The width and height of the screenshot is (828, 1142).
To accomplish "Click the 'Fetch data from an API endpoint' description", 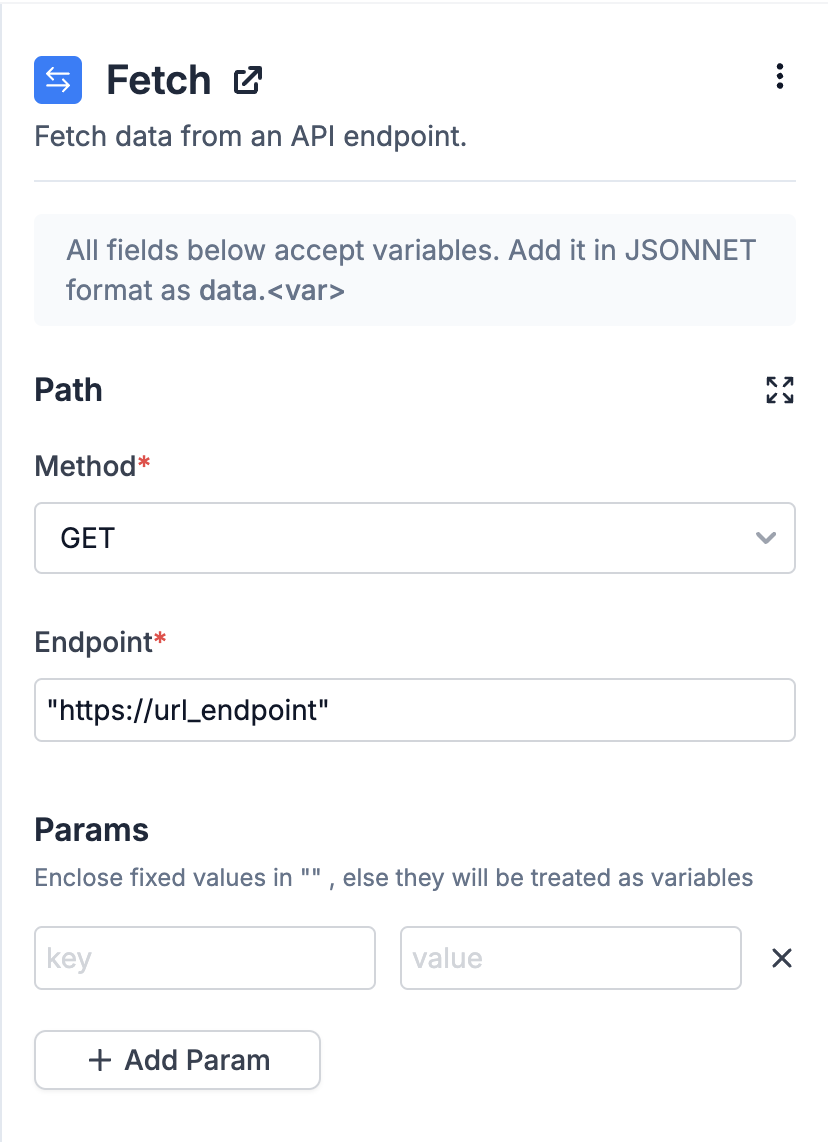I will point(251,136).
